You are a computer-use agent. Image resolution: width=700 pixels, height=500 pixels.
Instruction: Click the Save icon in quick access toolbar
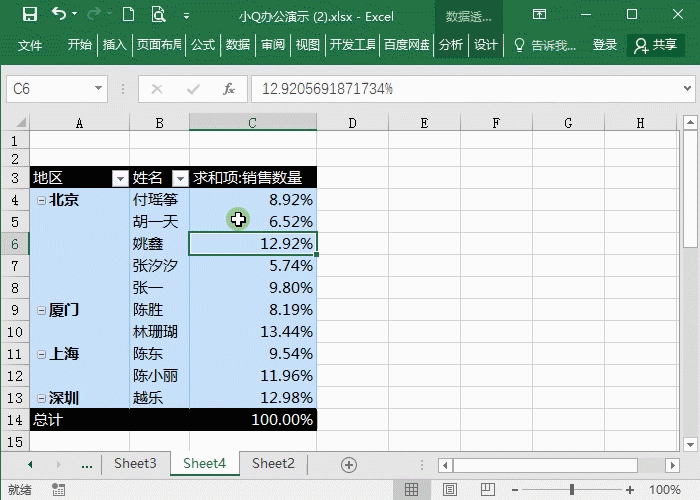click(x=30, y=15)
